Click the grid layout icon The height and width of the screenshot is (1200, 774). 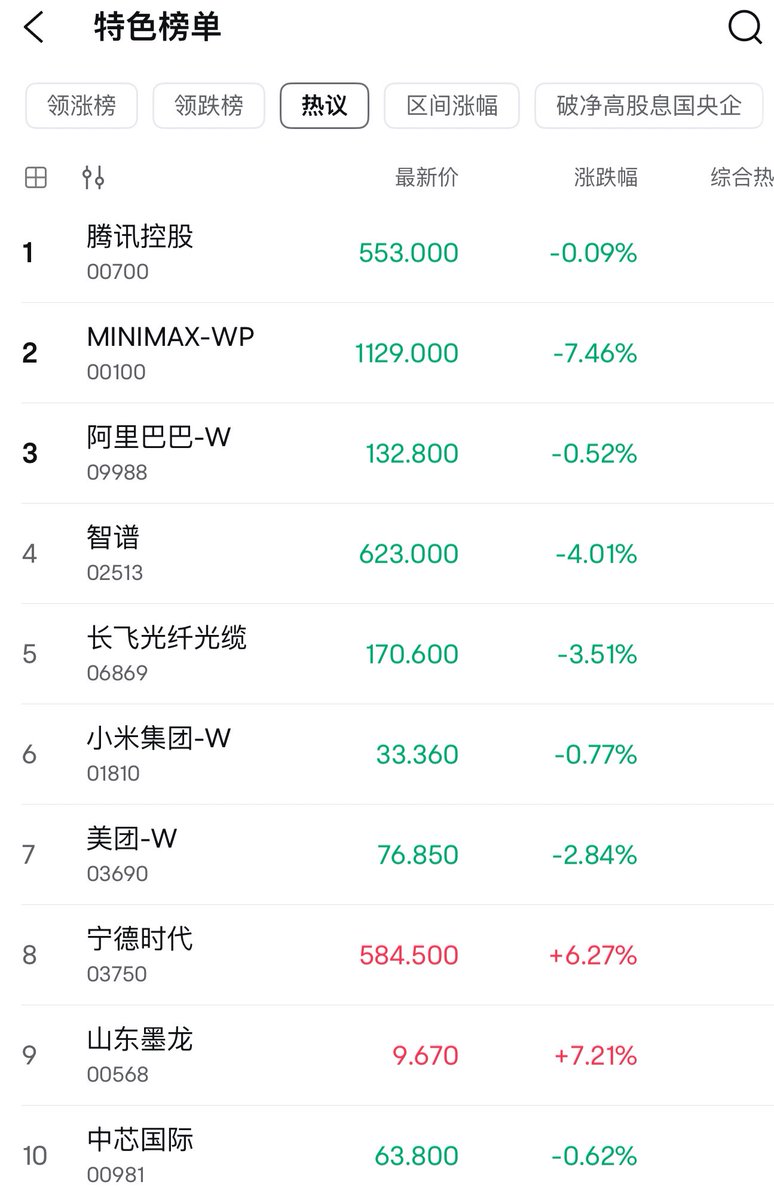coord(36,178)
